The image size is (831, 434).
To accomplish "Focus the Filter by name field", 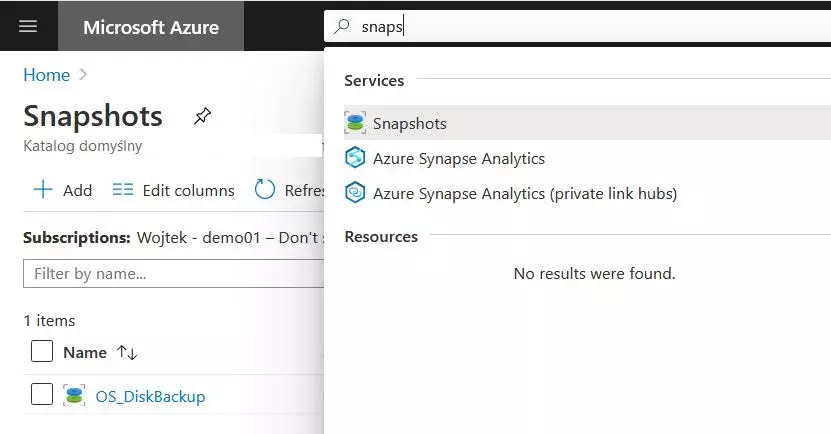I will (173, 273).
